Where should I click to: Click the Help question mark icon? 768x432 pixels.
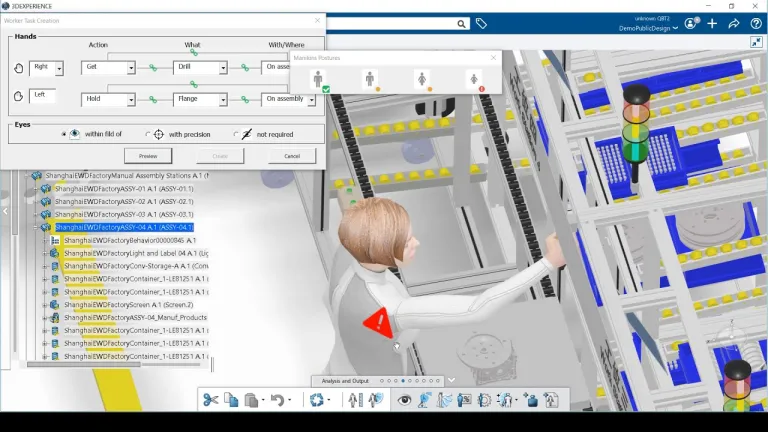click(x=756, y=23)
